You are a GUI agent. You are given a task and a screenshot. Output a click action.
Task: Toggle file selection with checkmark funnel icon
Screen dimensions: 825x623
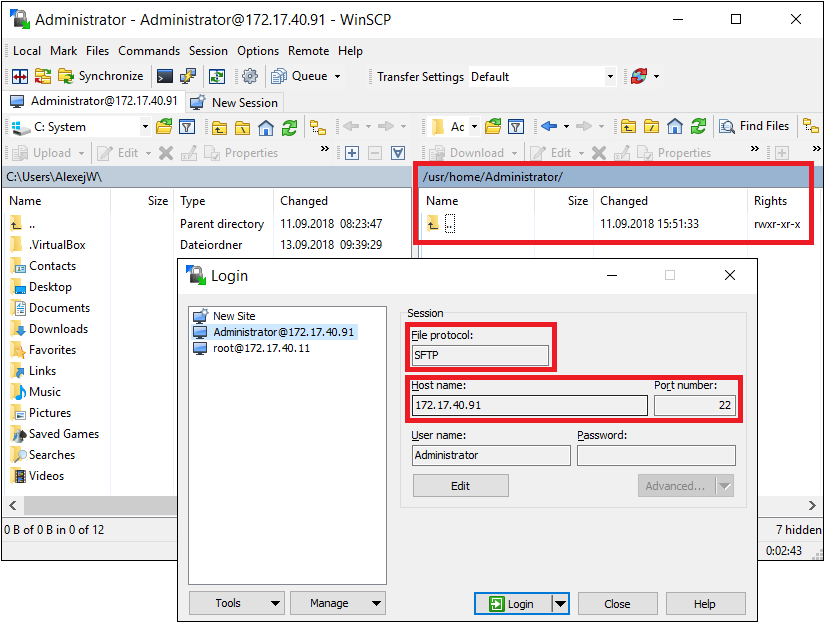(x=397, y=152)
